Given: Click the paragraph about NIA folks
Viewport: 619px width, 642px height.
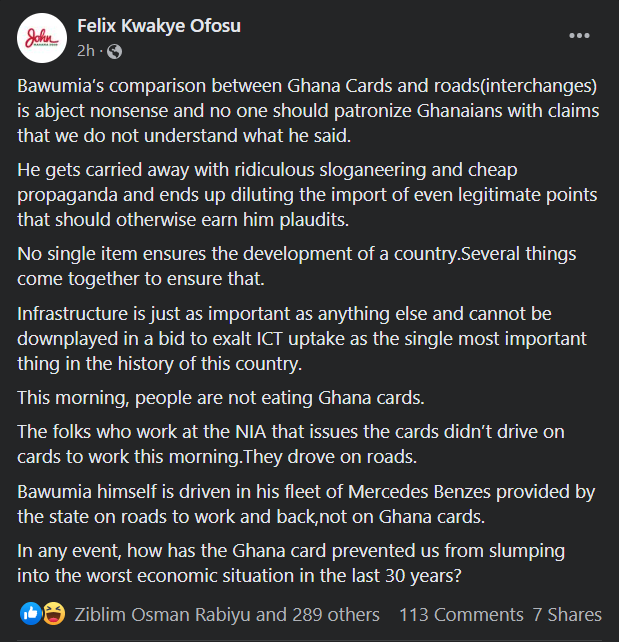Looking at the screenshot, I should pos(290,444).
